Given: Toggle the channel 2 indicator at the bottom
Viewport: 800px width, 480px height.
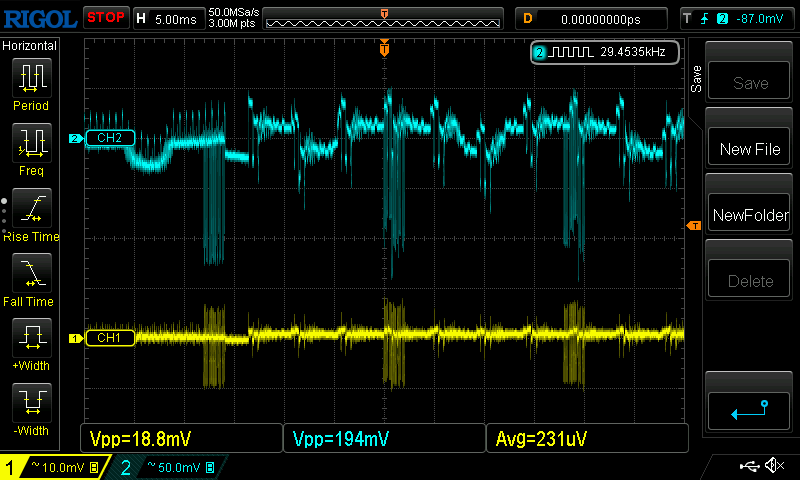Looking at the screenshot, I should [x=126, y=467].
